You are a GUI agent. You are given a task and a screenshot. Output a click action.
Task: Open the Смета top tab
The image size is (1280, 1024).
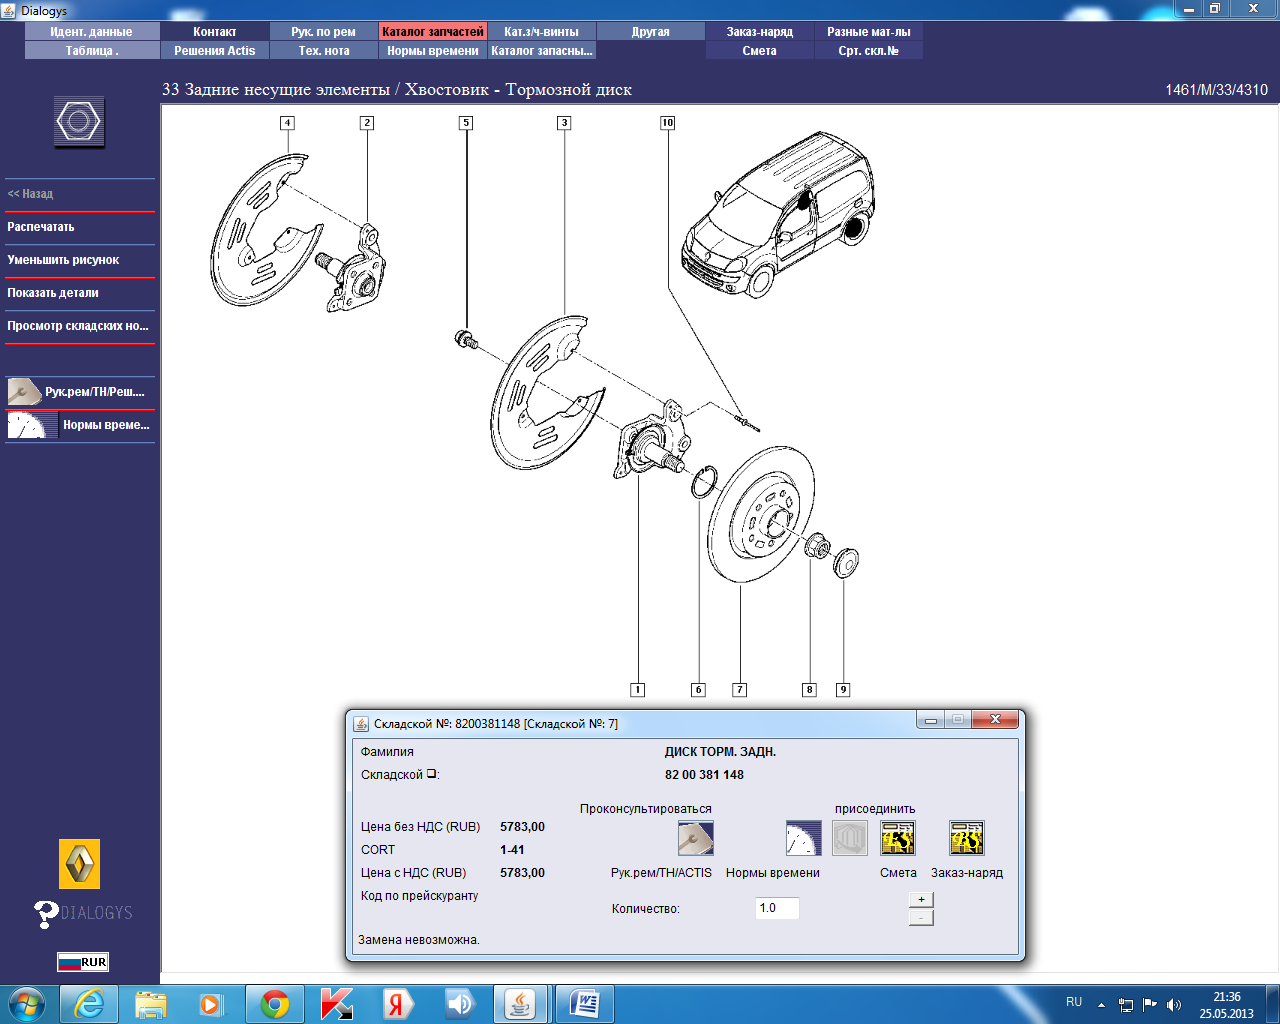pos(760,51)
